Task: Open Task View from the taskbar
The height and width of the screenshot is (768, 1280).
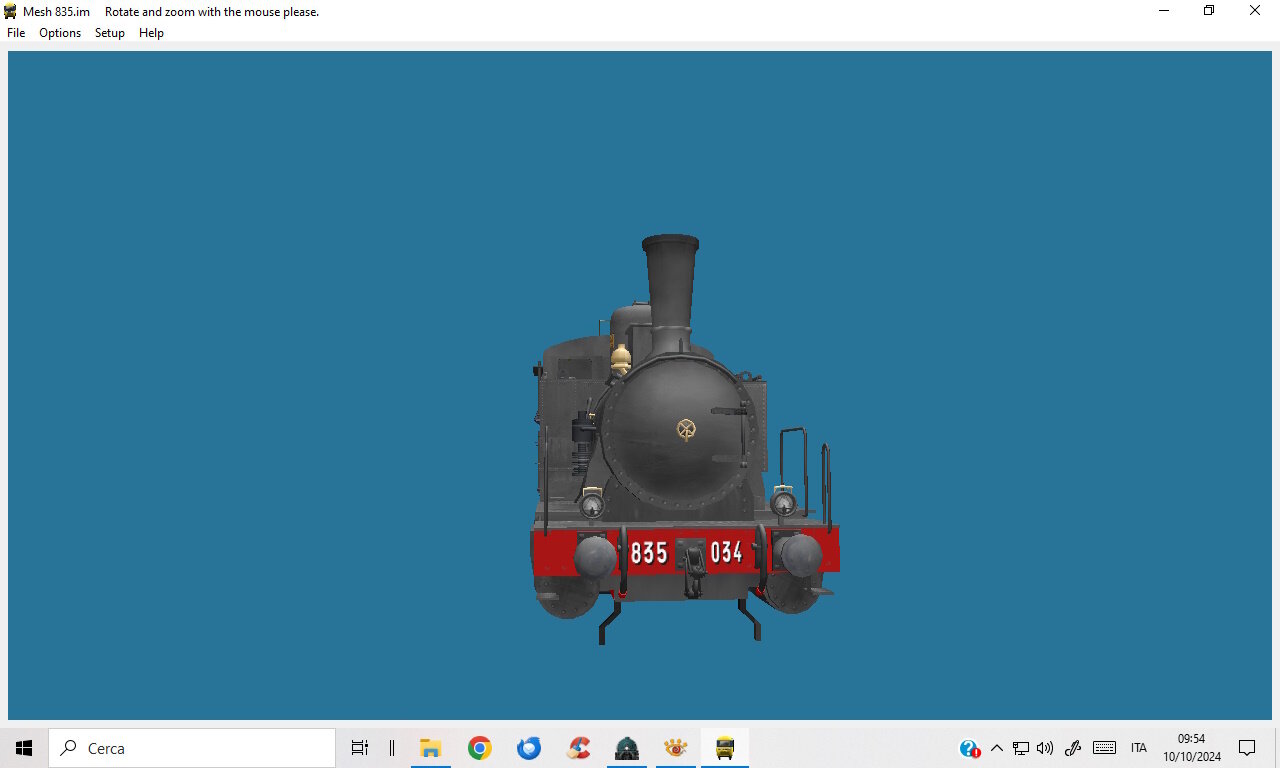Action: tap(360, 748)
